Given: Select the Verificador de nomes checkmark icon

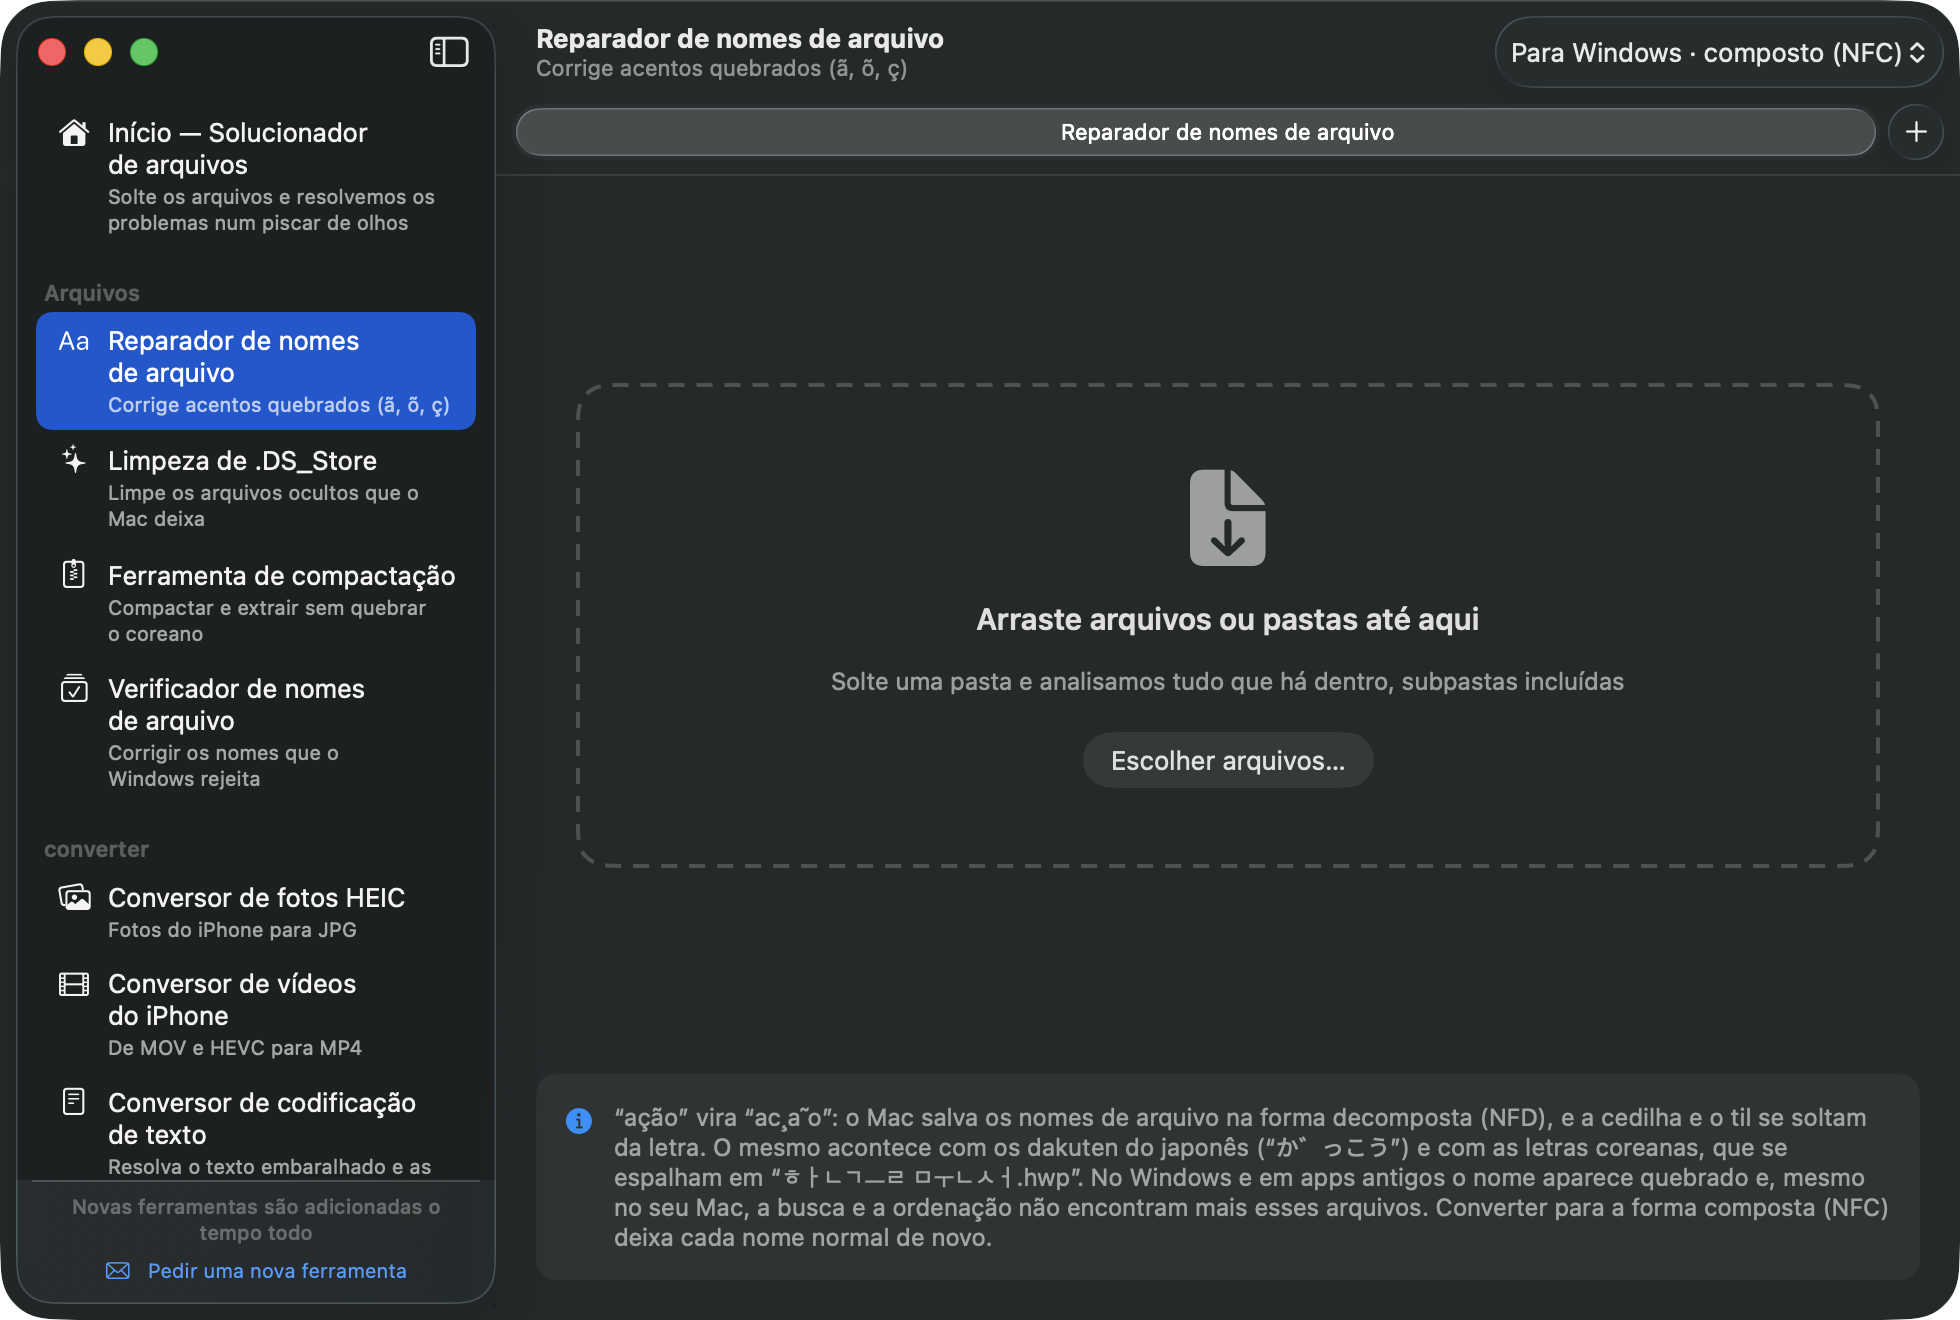Looking at the screenshot, I should (x=74, y=688).
